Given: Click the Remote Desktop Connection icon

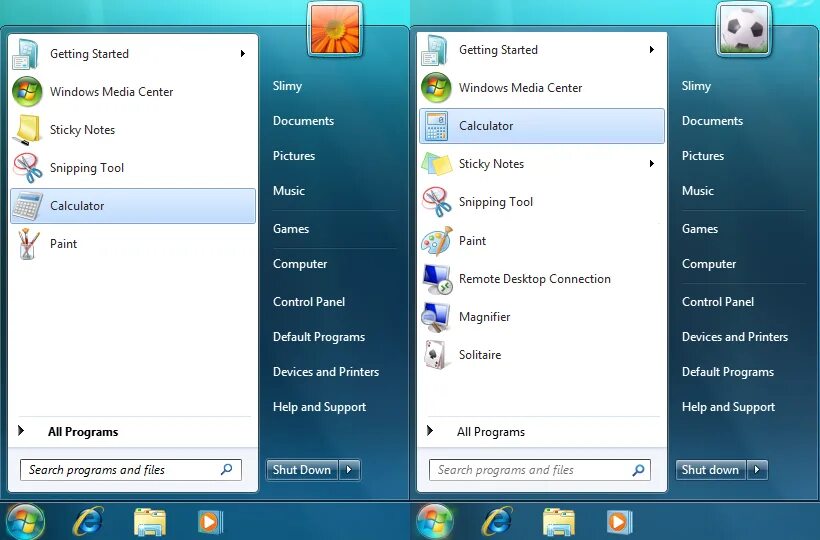Looking at the screenshot, I should (x=437, y=279).
